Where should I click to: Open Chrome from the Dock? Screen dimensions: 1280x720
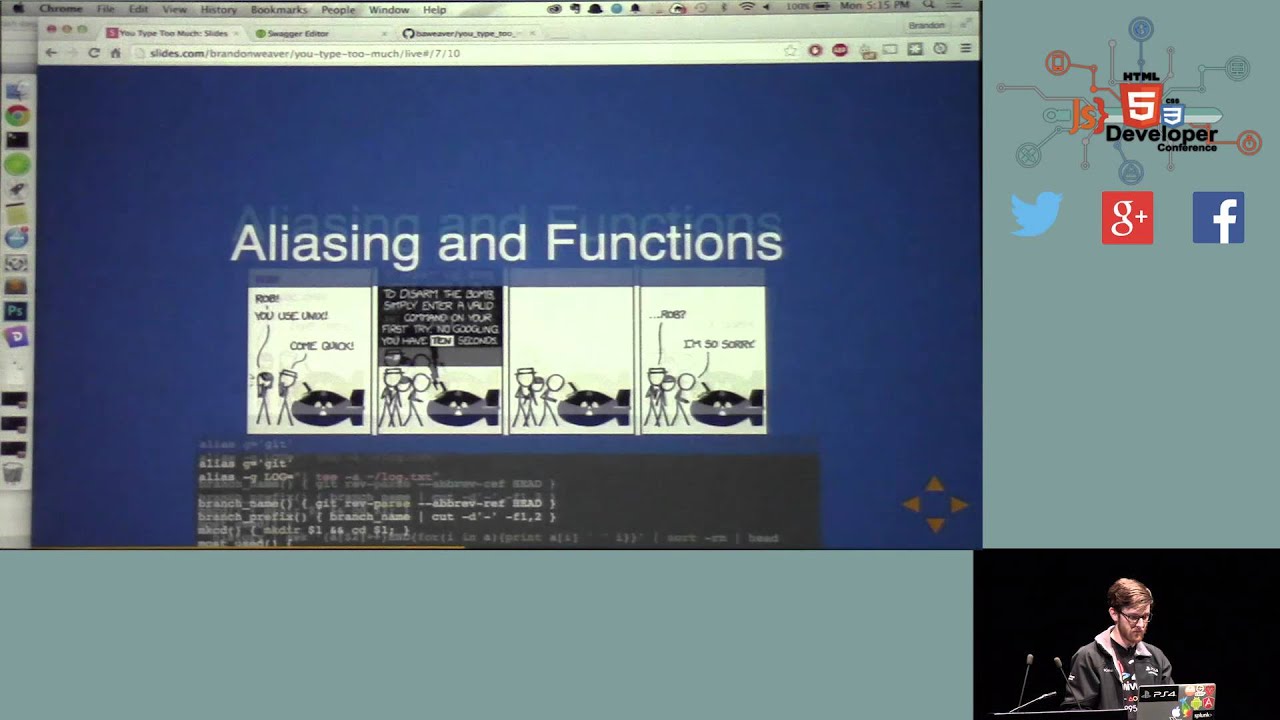17,116
